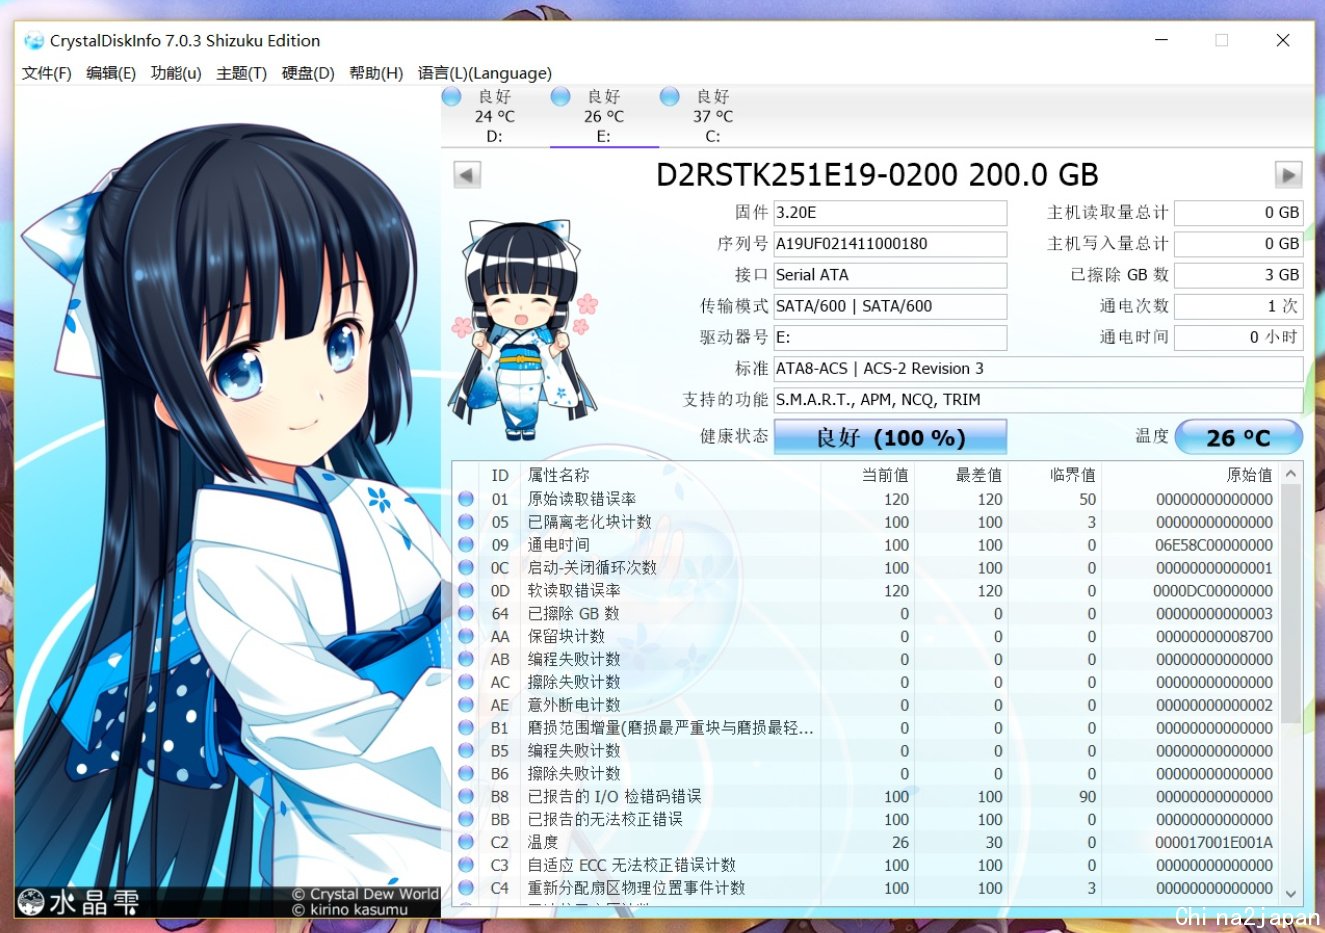1325x933 pixels.
Task: Select the 已报告的 I/O 检错码错误 row
Action: click(x=866, y=797)
